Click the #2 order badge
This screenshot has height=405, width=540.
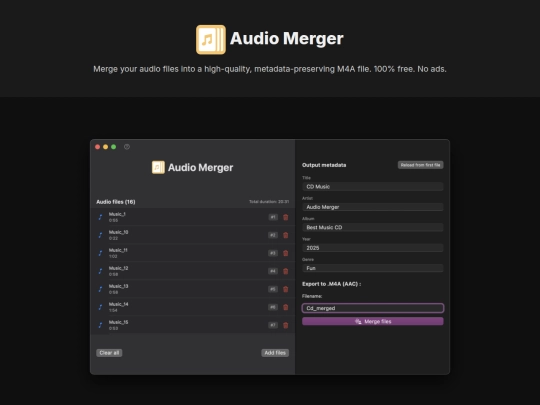(273, 235)
